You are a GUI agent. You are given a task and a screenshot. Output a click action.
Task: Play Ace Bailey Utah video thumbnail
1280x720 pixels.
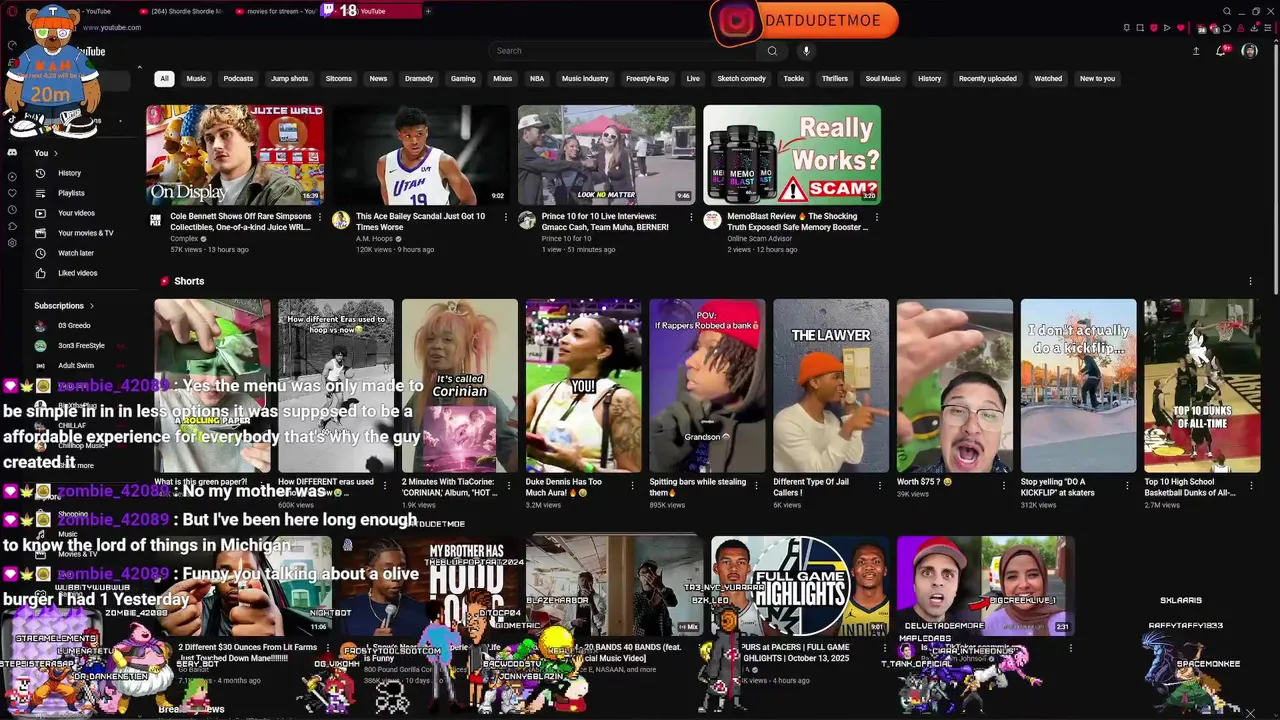coord(420,155)
